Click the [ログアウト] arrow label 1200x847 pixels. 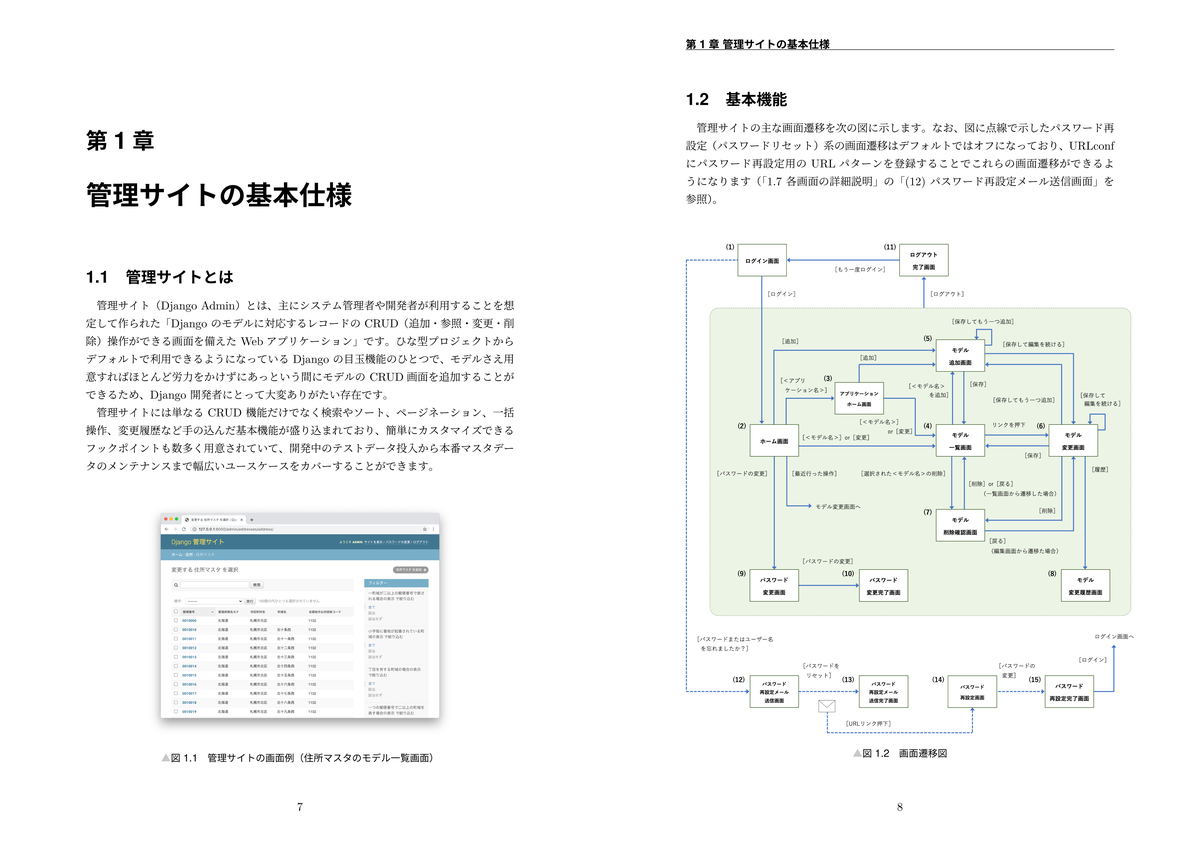click(947, 294)
